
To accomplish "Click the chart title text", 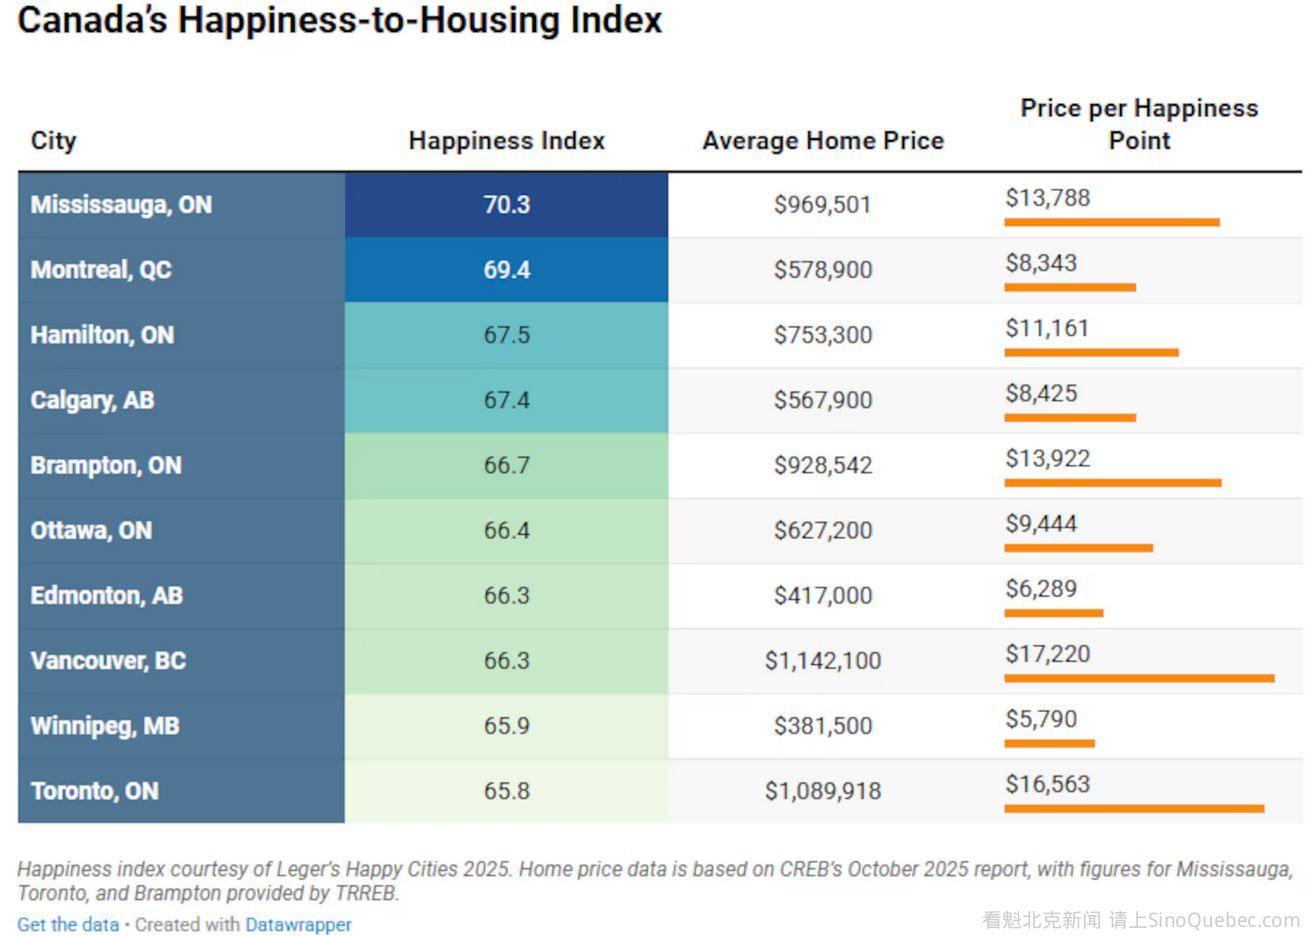I will click(340, 20).
